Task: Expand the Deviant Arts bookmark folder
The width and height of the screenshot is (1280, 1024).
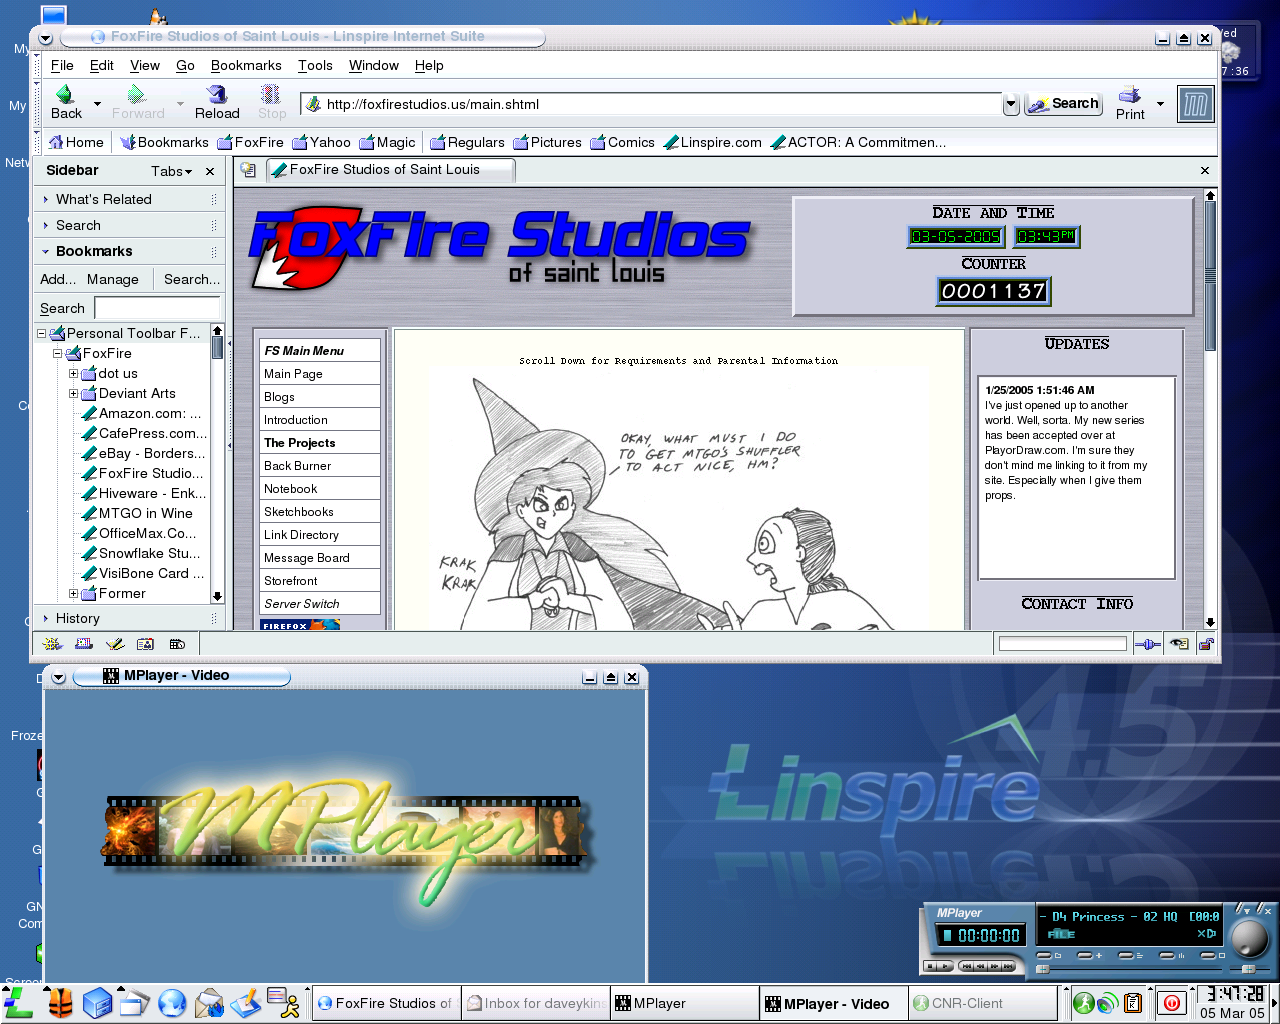Action: click(x=73, y=394)
